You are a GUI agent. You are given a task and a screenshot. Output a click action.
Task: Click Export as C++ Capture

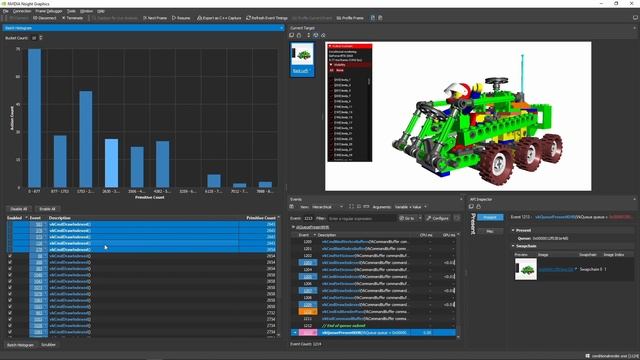click(219, 18)
